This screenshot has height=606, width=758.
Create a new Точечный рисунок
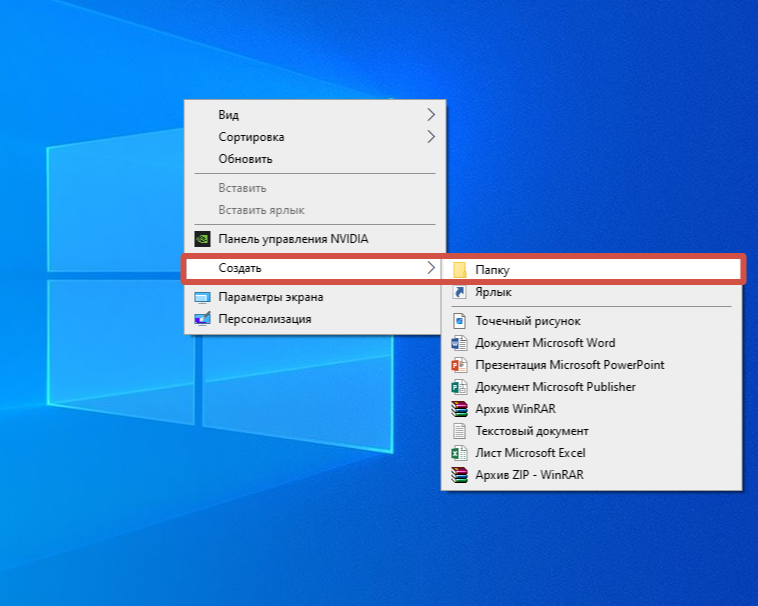[591, 321]
